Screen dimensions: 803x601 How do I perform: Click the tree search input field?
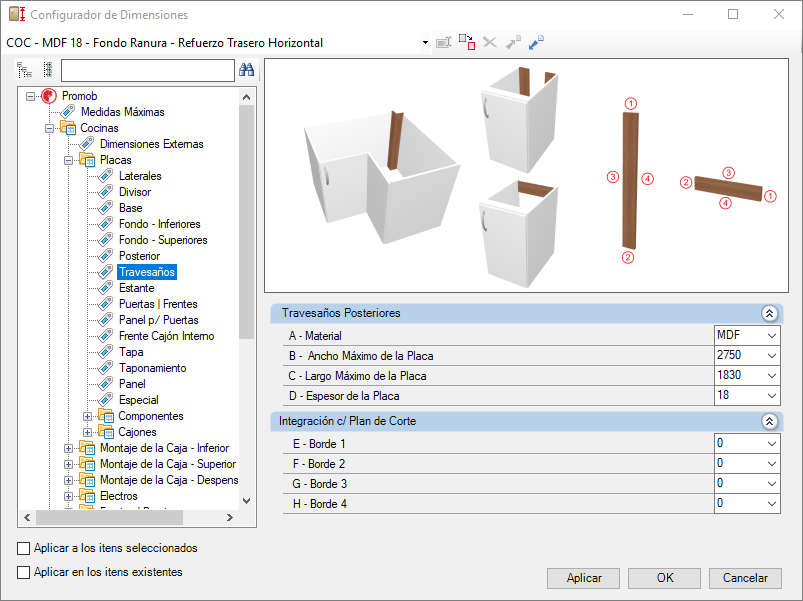147,70
